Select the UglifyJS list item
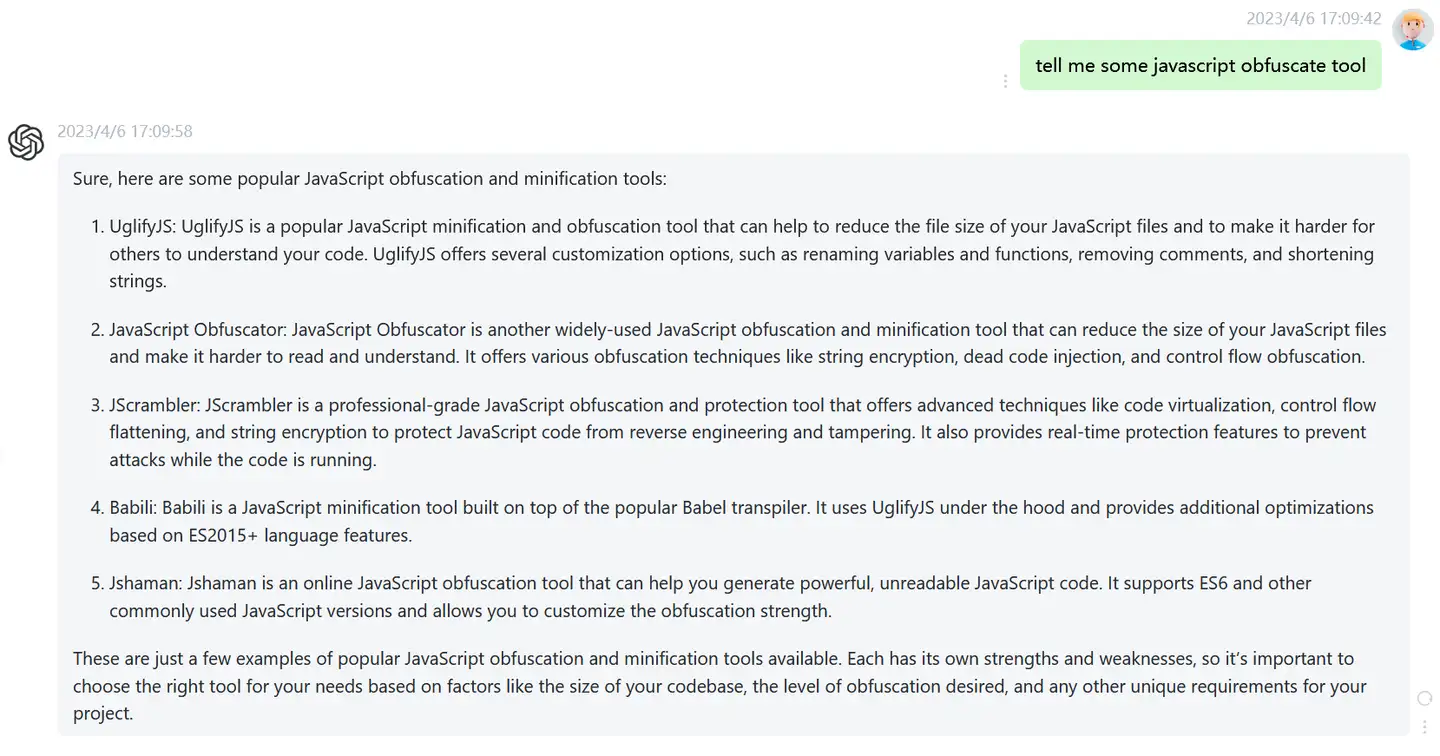This screenshot has height=756, width=1440. click(x=742, y=254)
